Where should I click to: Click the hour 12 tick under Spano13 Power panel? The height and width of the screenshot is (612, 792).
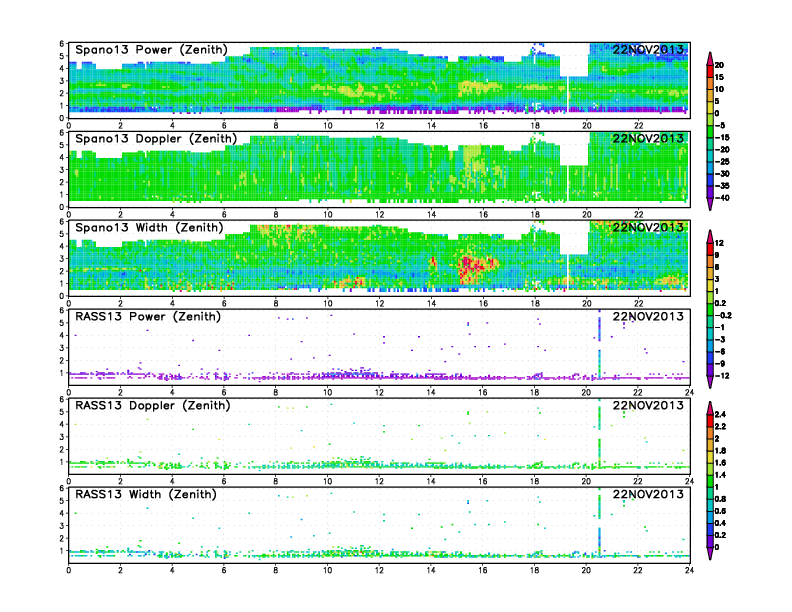click(x=379, y=126)
